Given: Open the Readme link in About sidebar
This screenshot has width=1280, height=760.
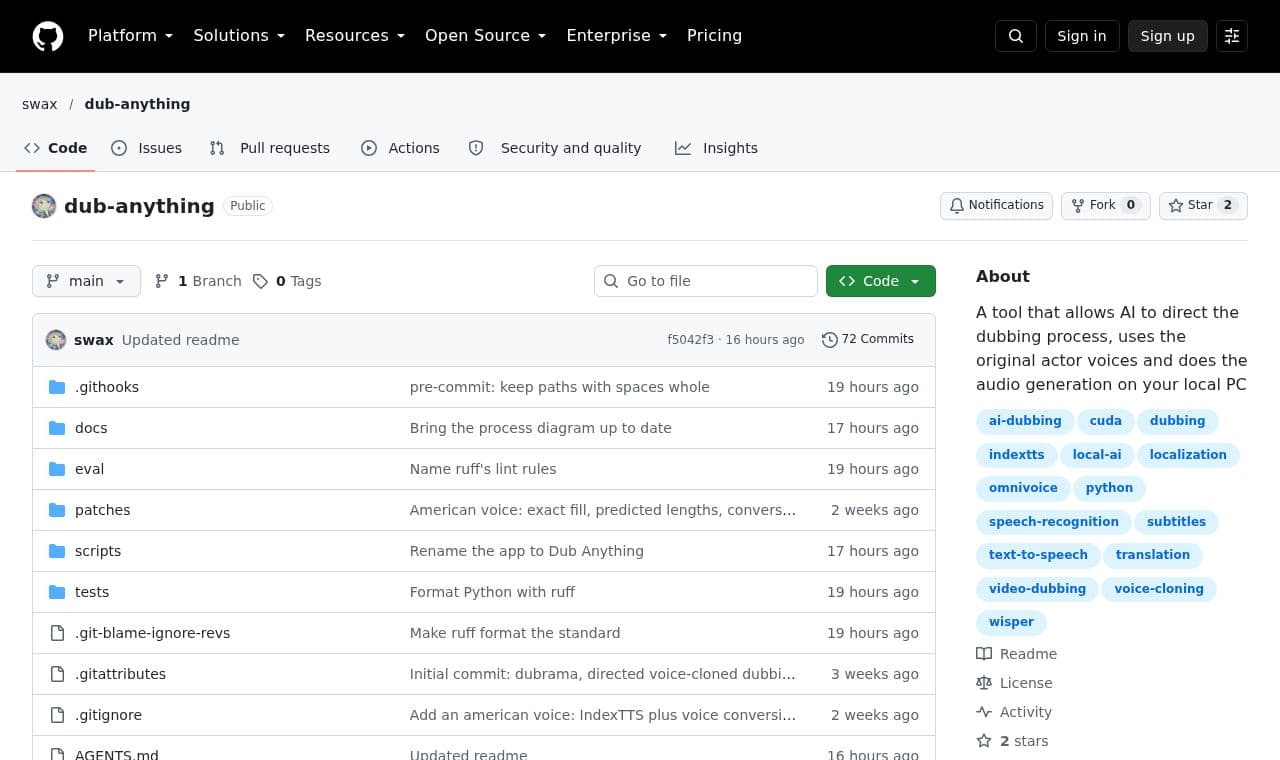Looking at the screenshot, I should click(x=1017, y=654).
